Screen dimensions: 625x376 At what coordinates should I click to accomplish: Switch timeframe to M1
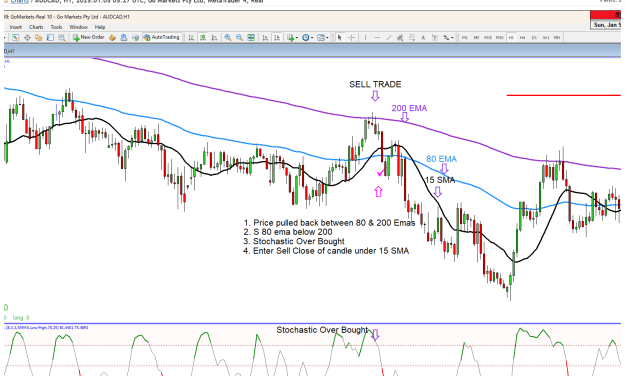[x=464, y=37]
